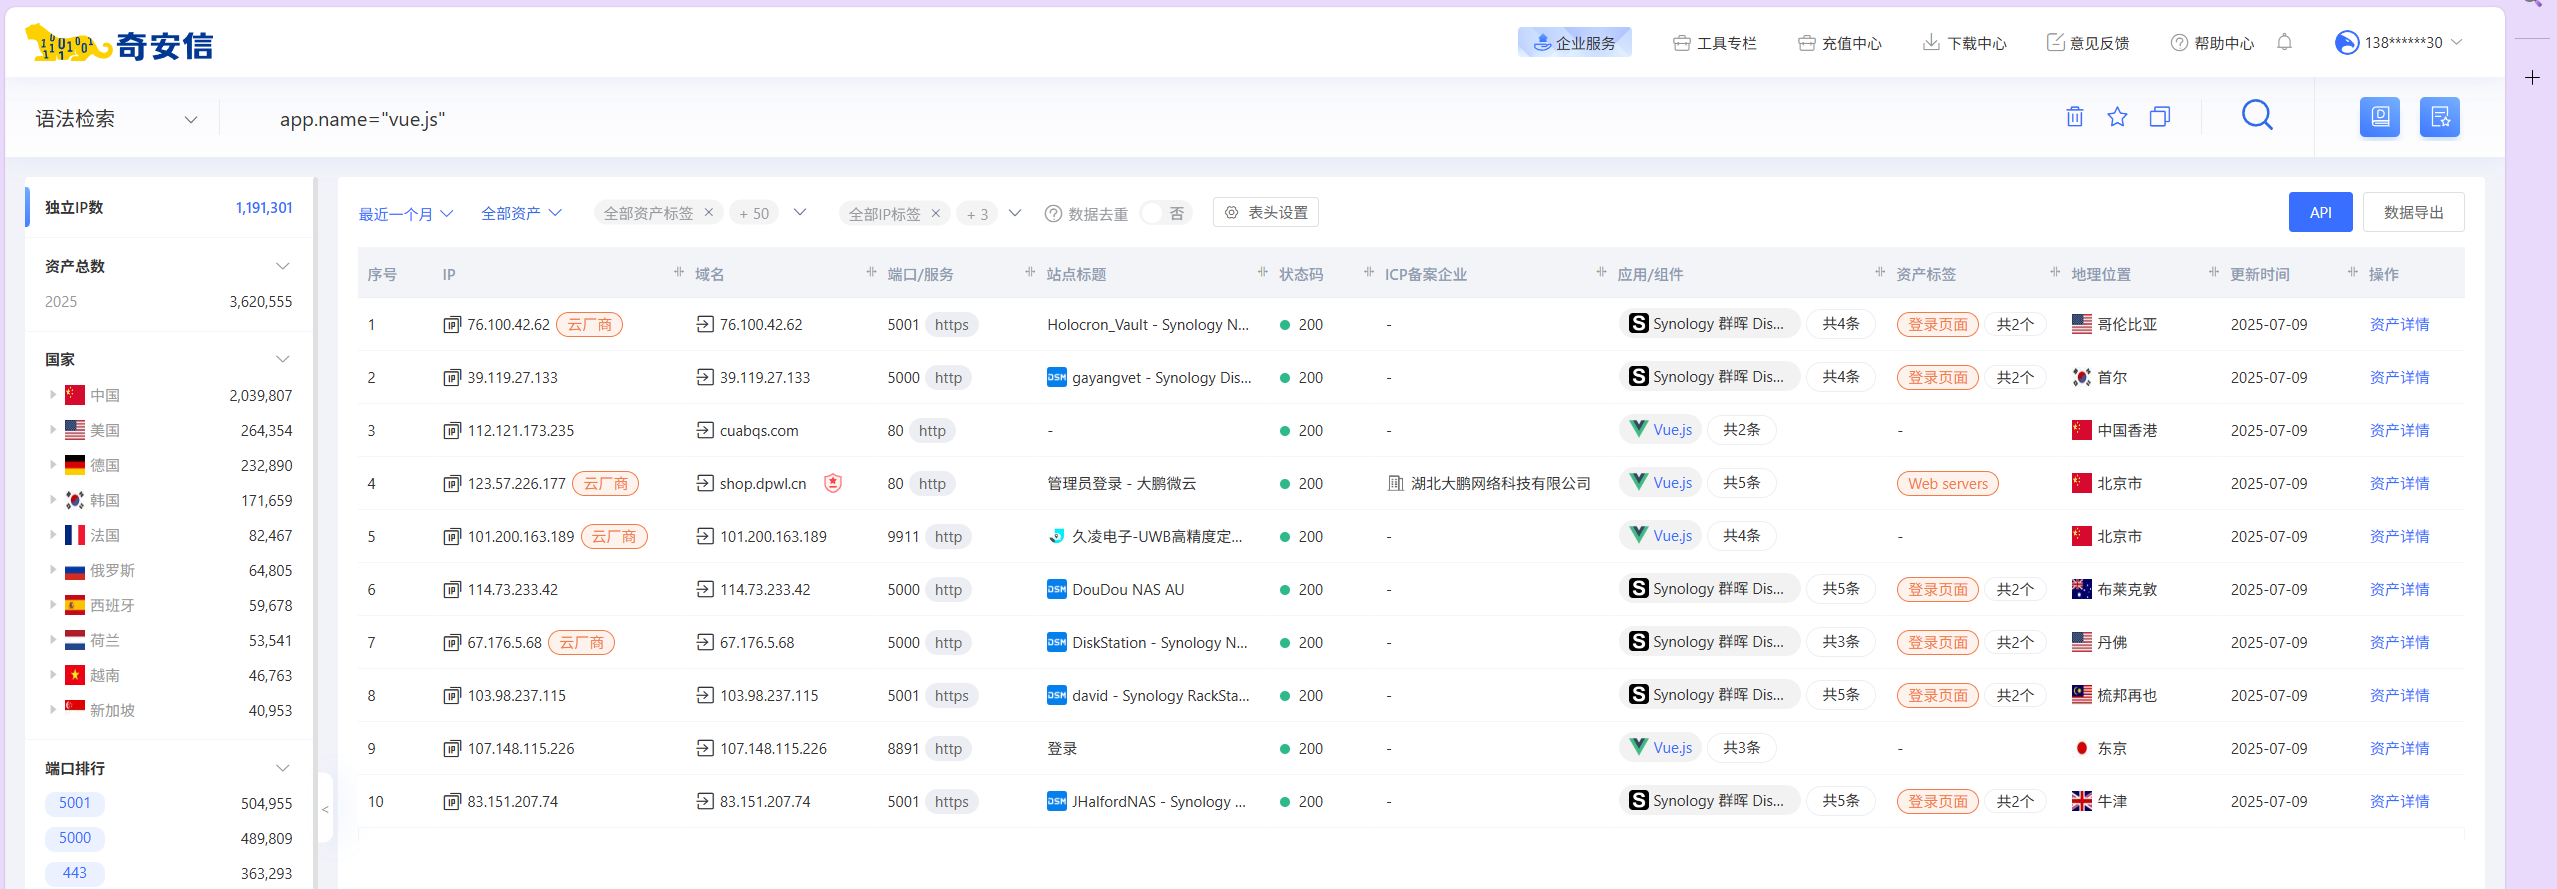Expand the 美国 country tree item
Viewport: 2557px width, 889px height.
coord(53,430)
